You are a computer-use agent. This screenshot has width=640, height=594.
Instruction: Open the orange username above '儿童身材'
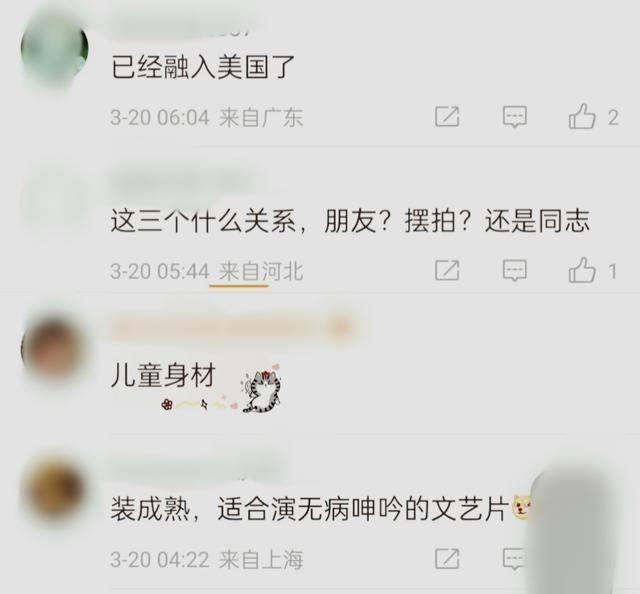pyautogui.click(x=231, y=328)
